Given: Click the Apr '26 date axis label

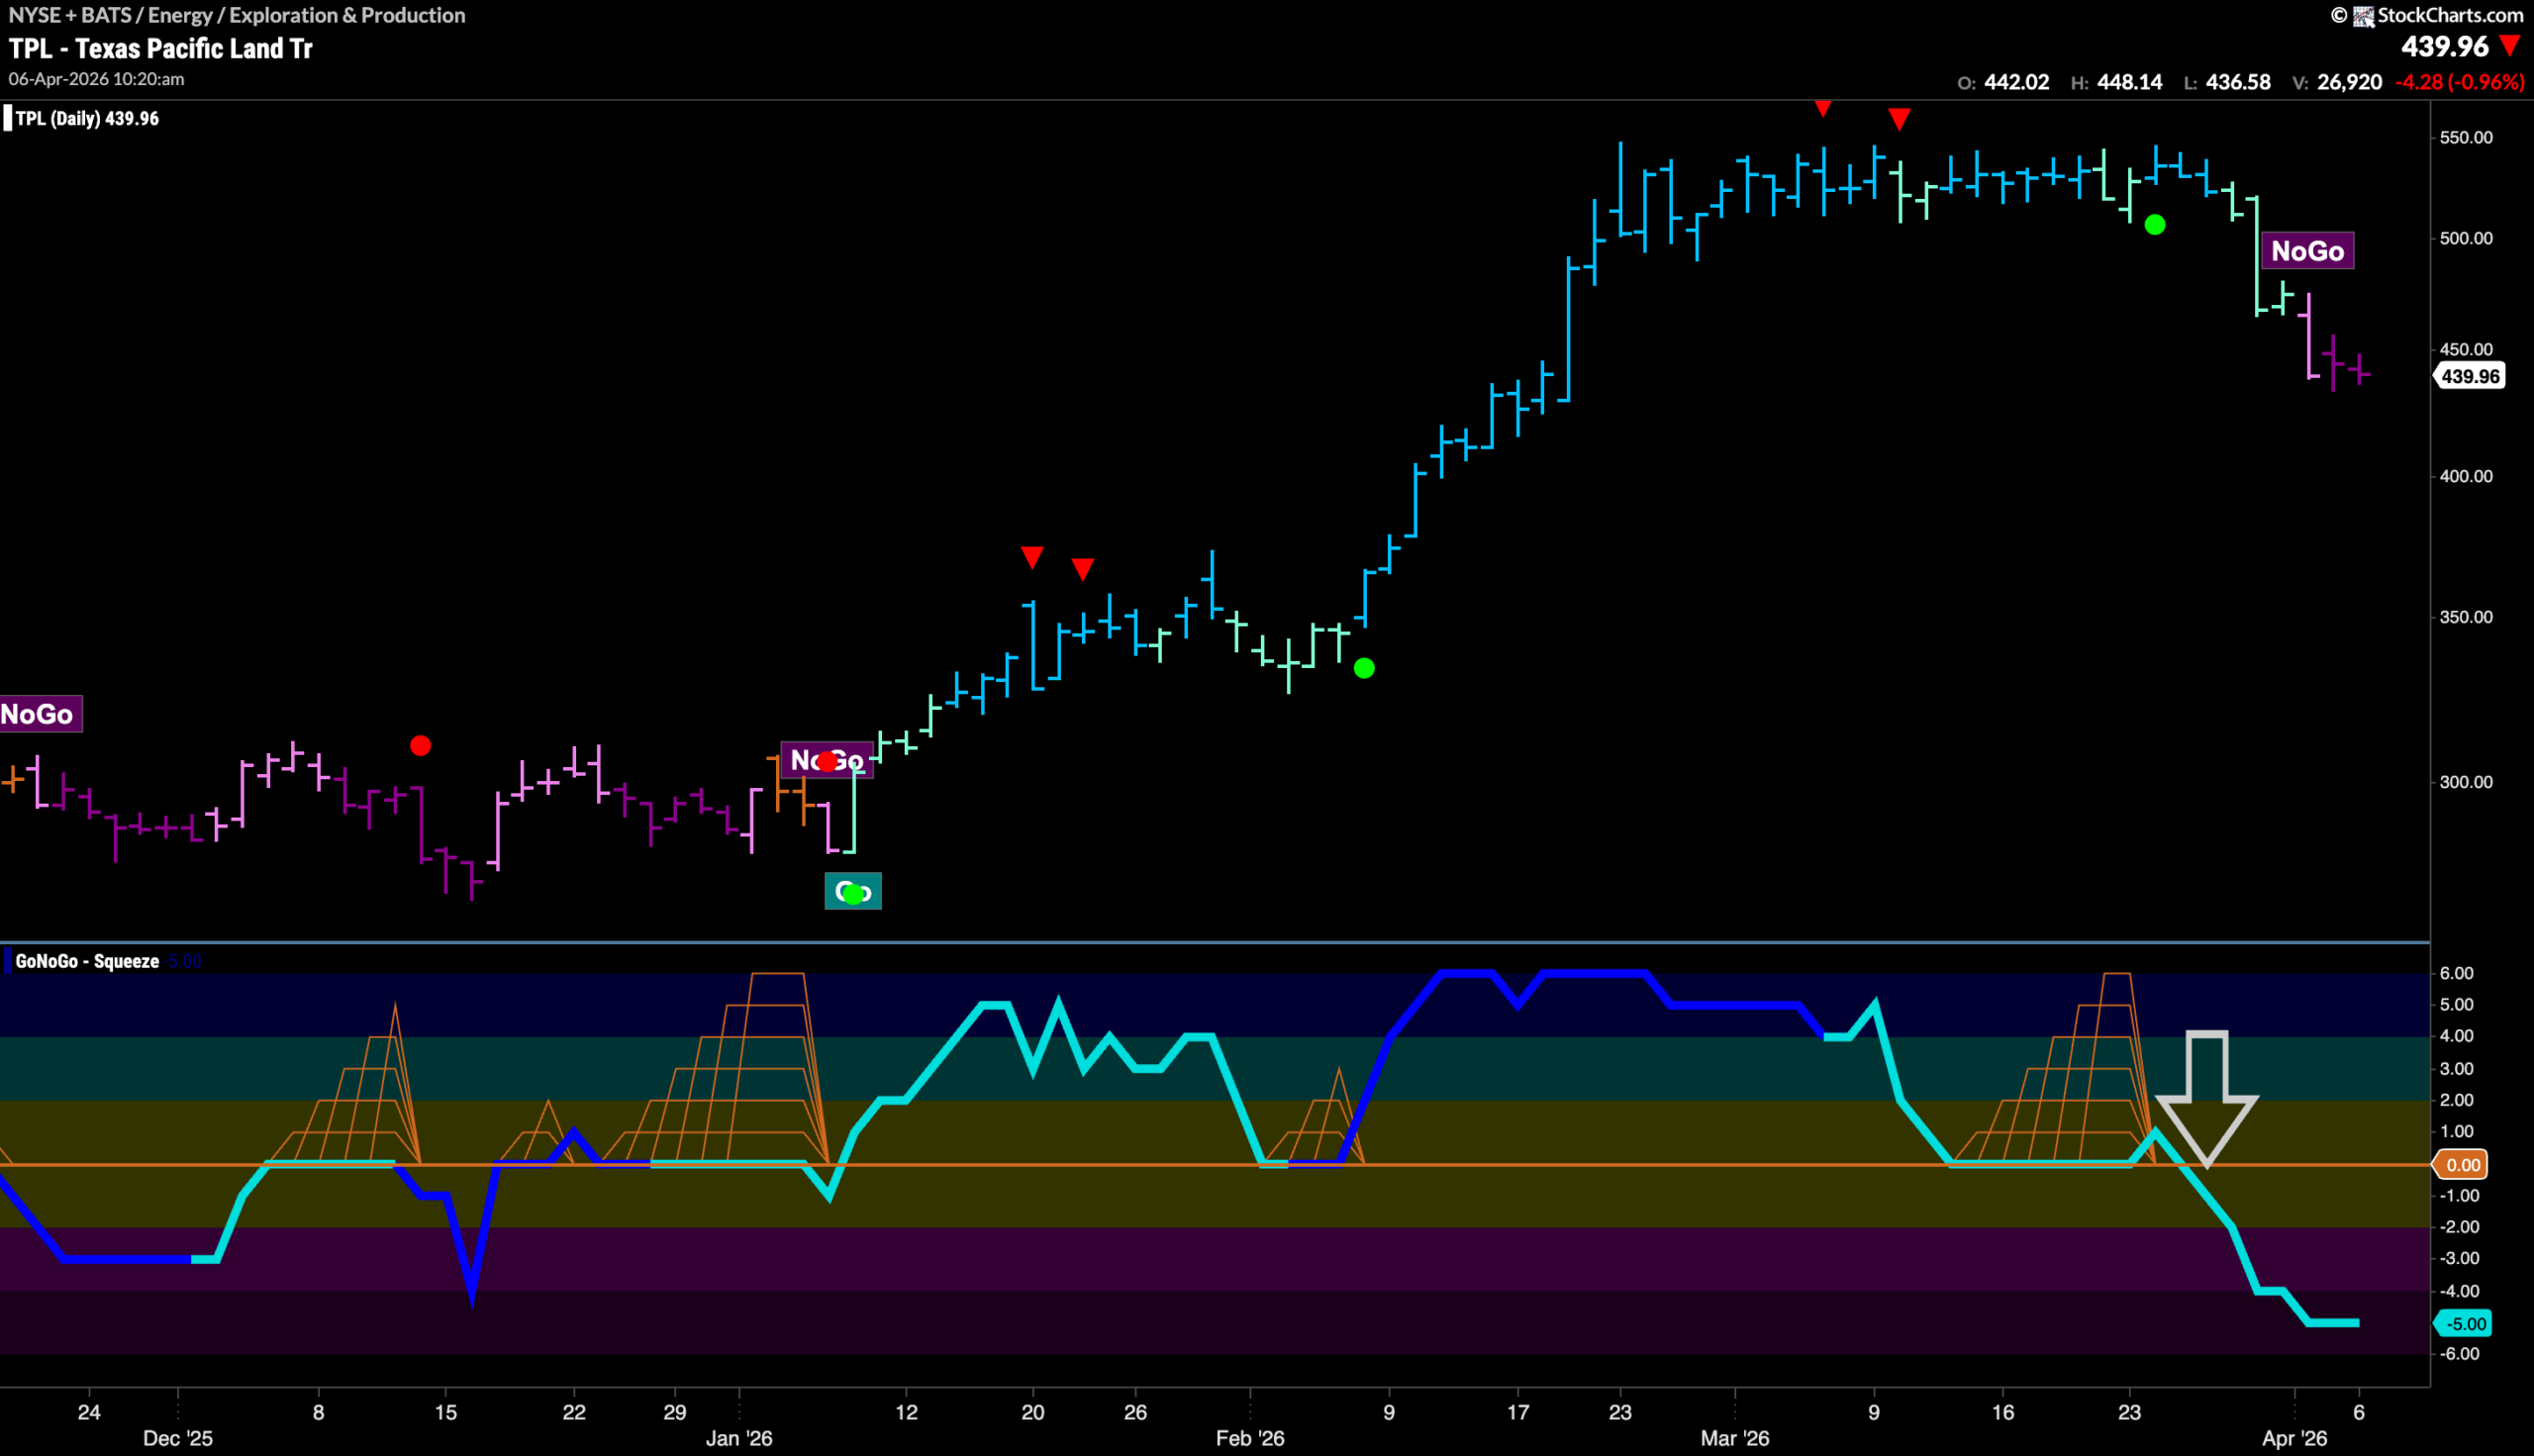Looking at the screenshot, I should click(2294, 1438).
